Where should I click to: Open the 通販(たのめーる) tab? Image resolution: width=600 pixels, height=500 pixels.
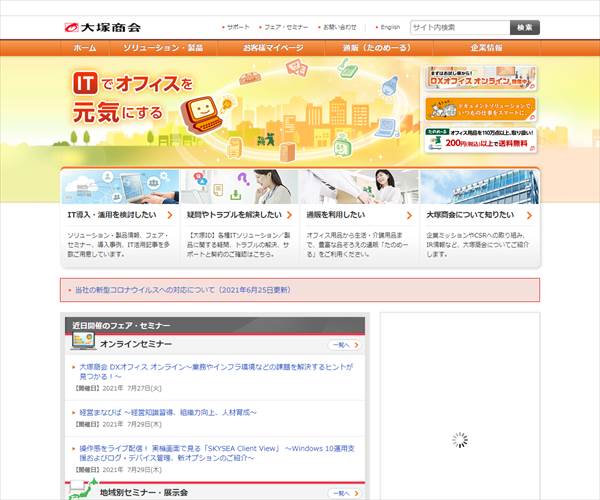tap(378, 48)
